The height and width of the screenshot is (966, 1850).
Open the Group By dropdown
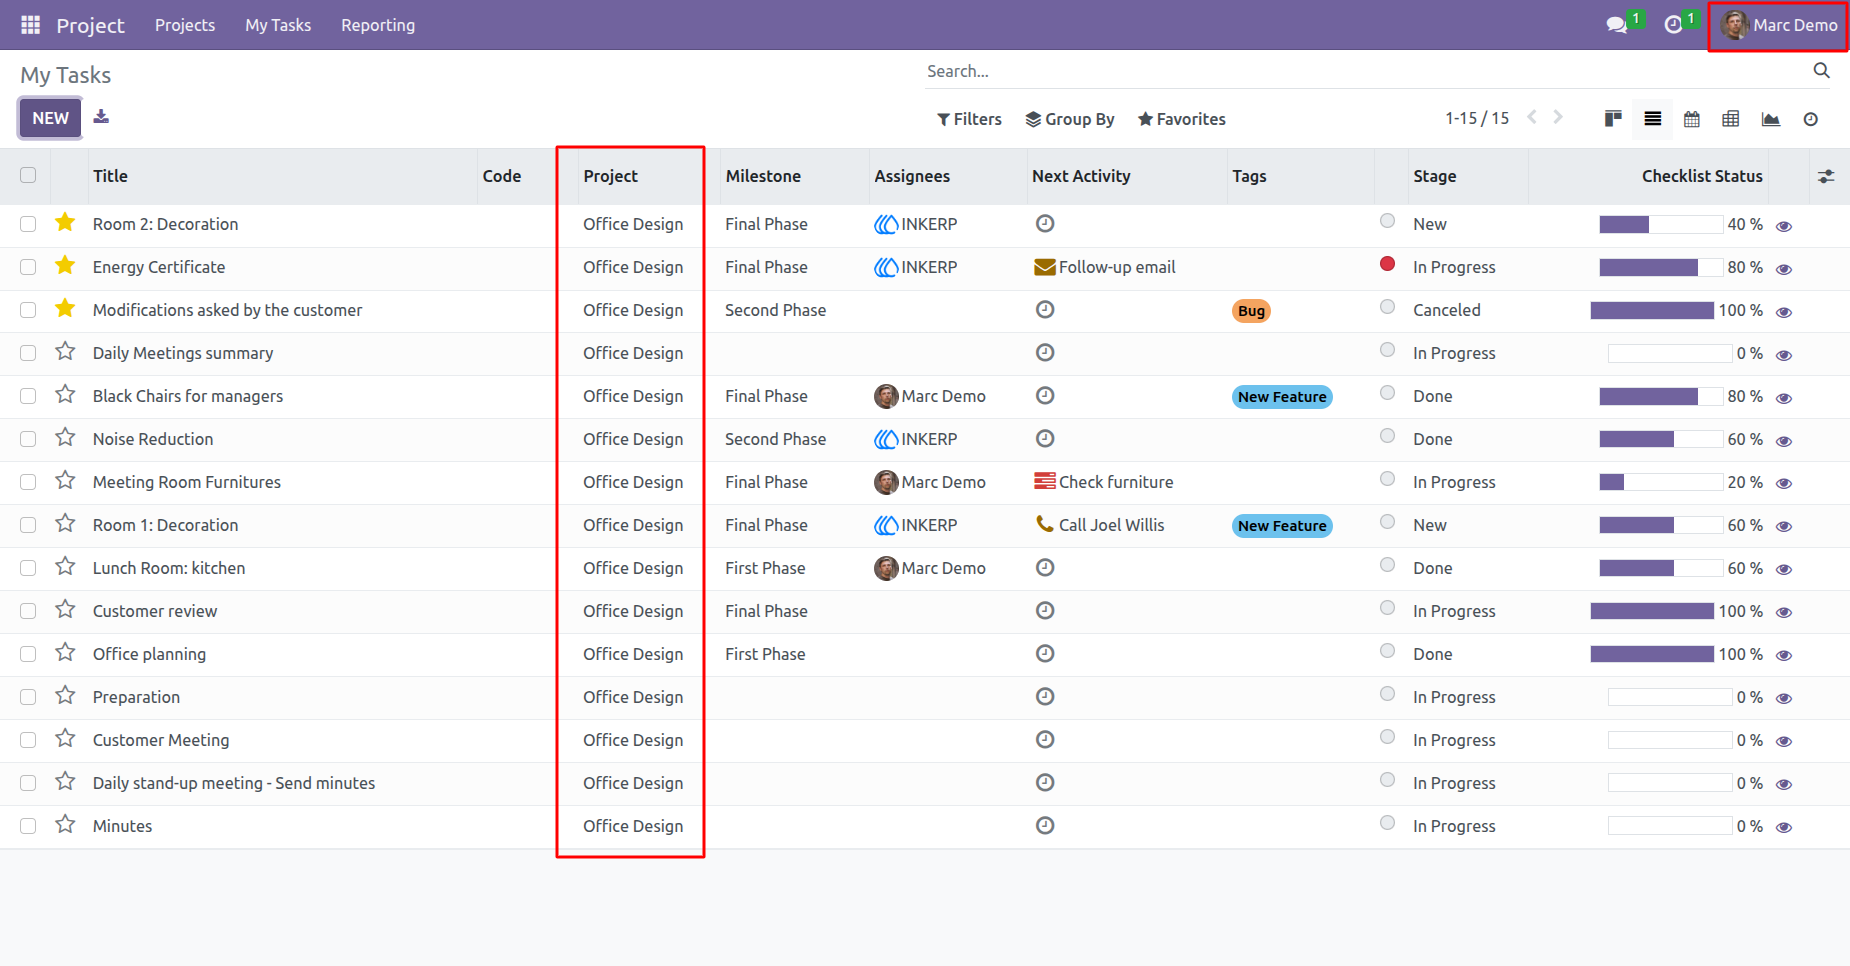click(1070, 119)
